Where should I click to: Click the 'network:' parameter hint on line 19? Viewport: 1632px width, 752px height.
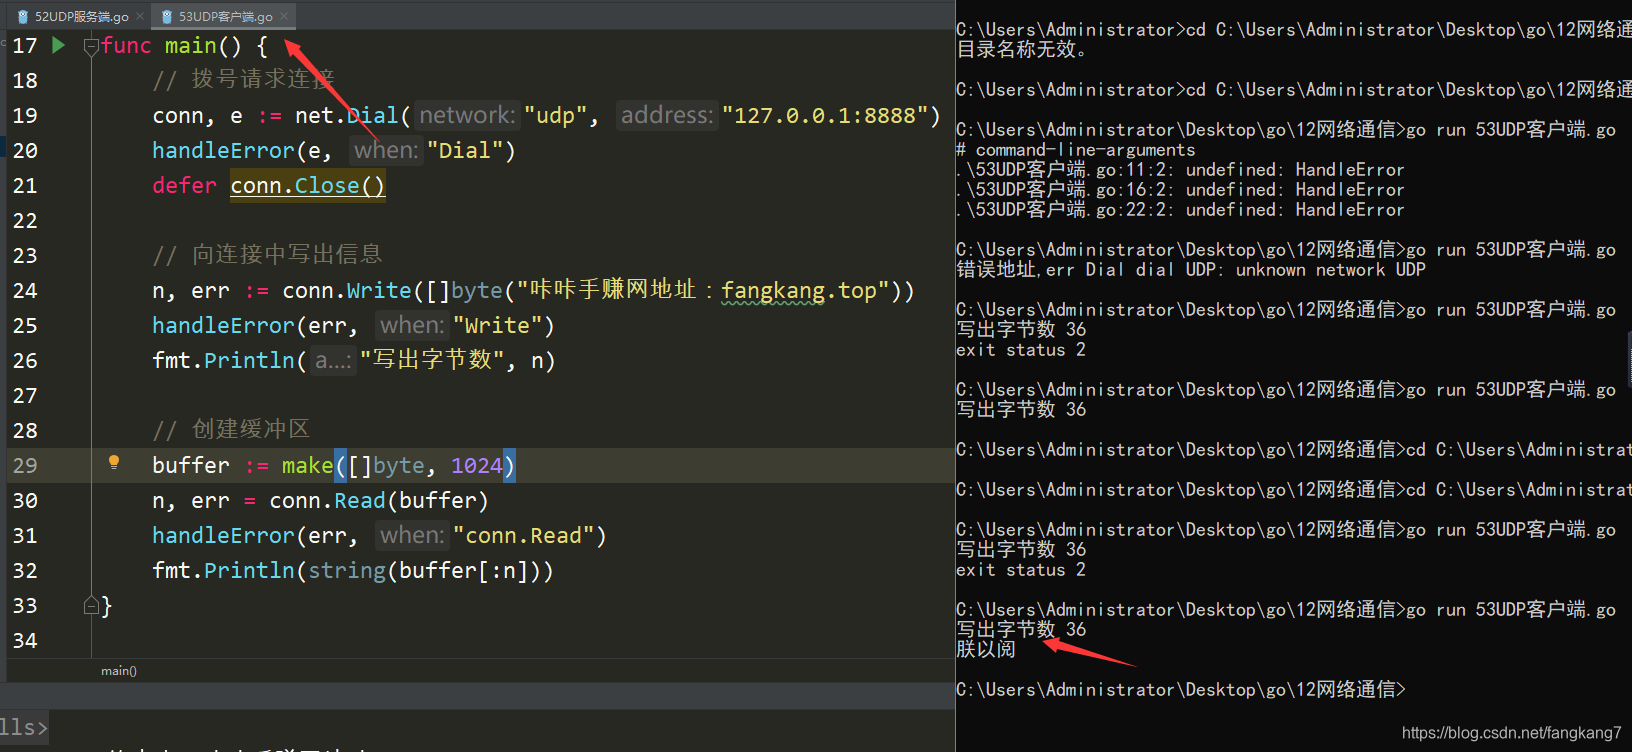(x=468, y=115)
